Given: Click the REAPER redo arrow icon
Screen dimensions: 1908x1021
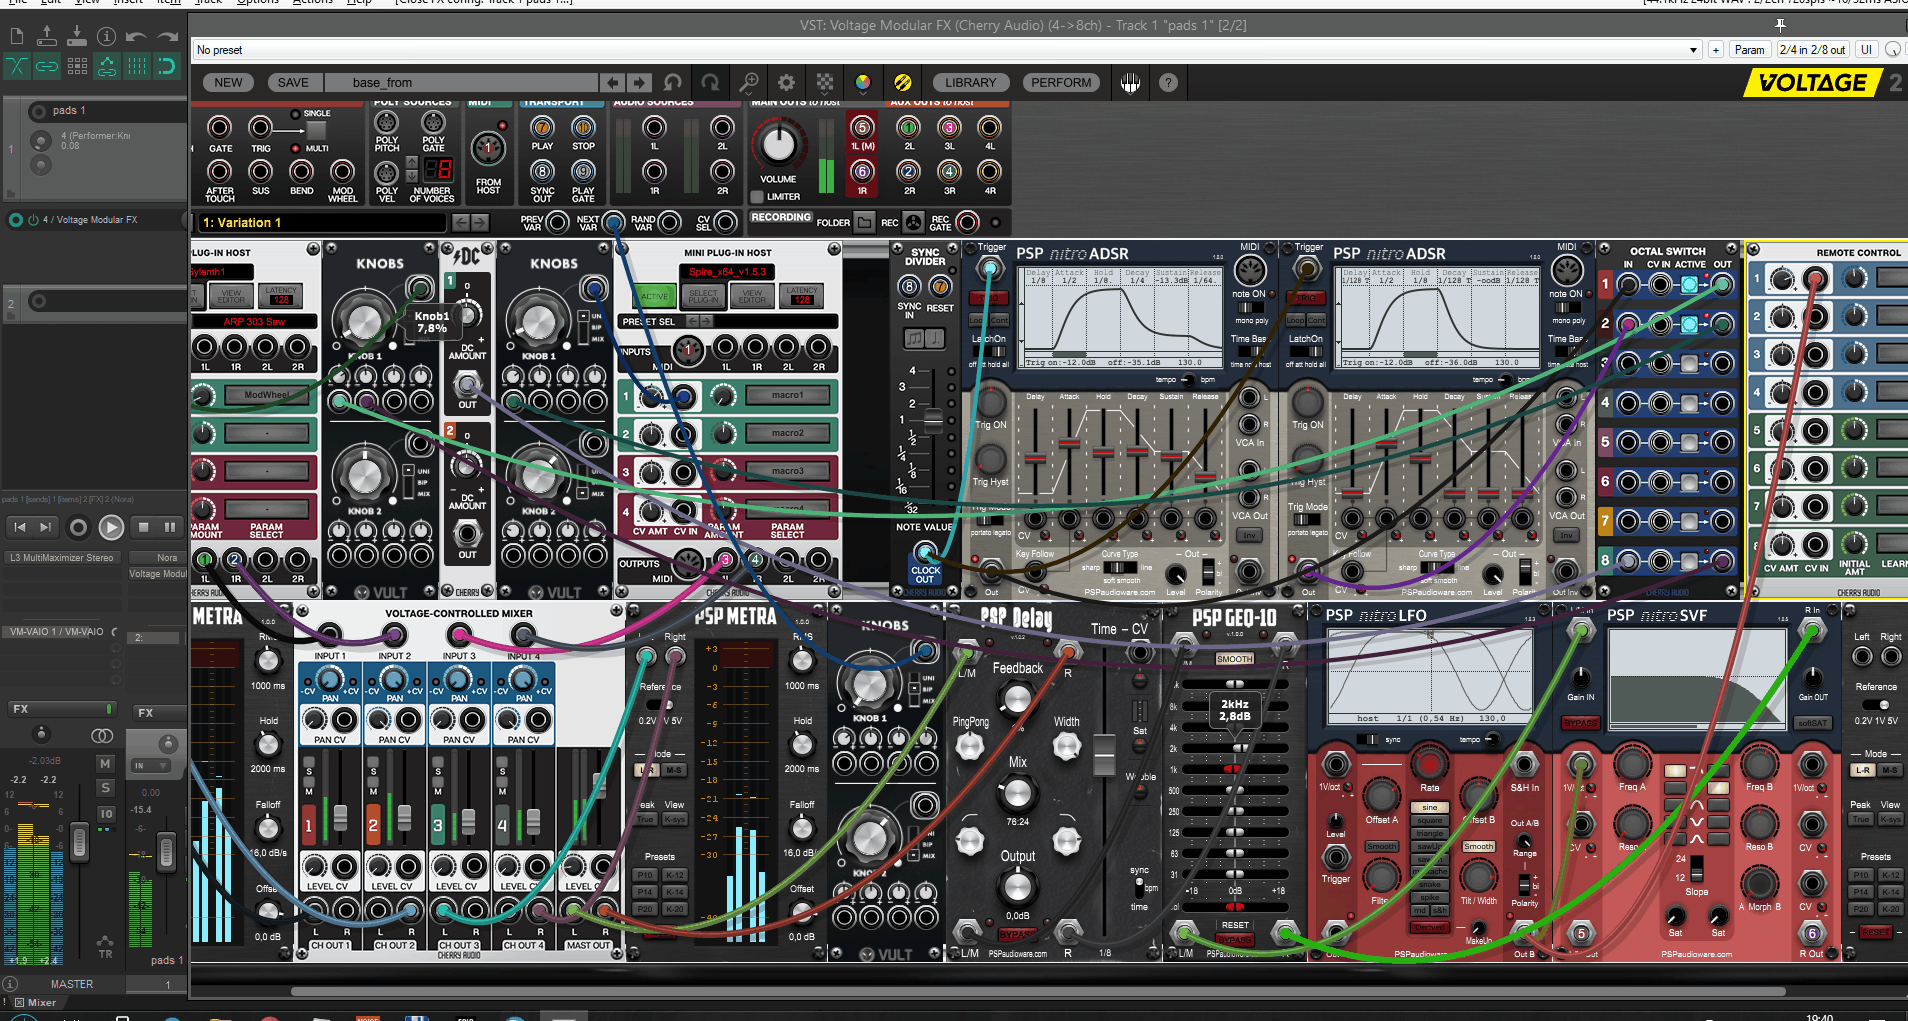Looking at the screenshot, I should [x=167, y=37].
